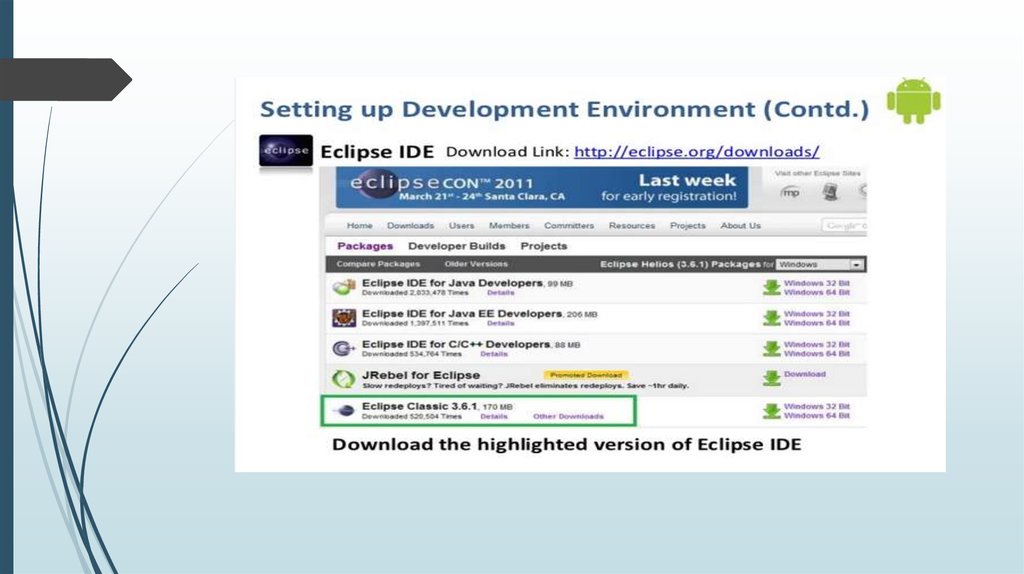This screenshot has width=1024, height=574.
Task: Click the Java EE Developers package icon
Action: point(344,318)
